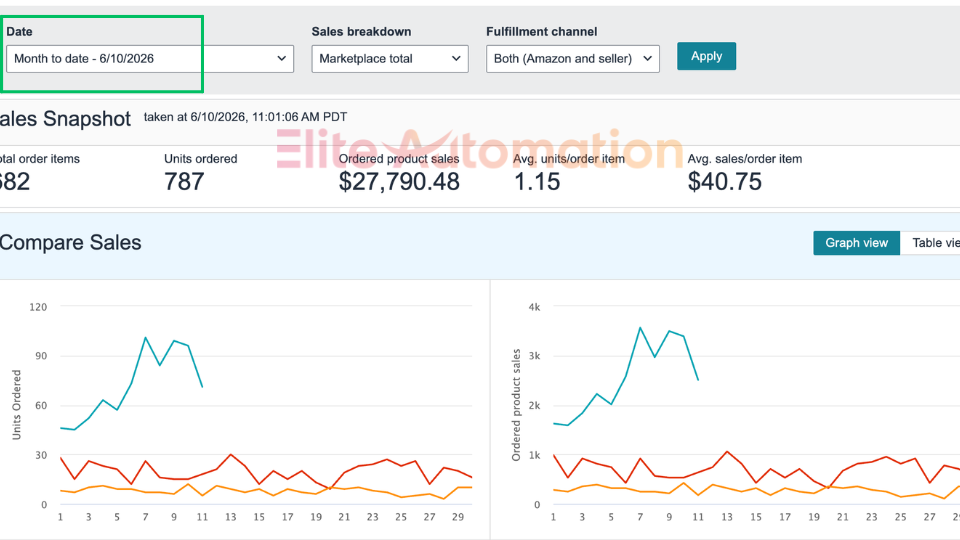Click the Fulfillment channel label
Image resolution: width=960 pixels, height=540 pixels.
point(542,32)
